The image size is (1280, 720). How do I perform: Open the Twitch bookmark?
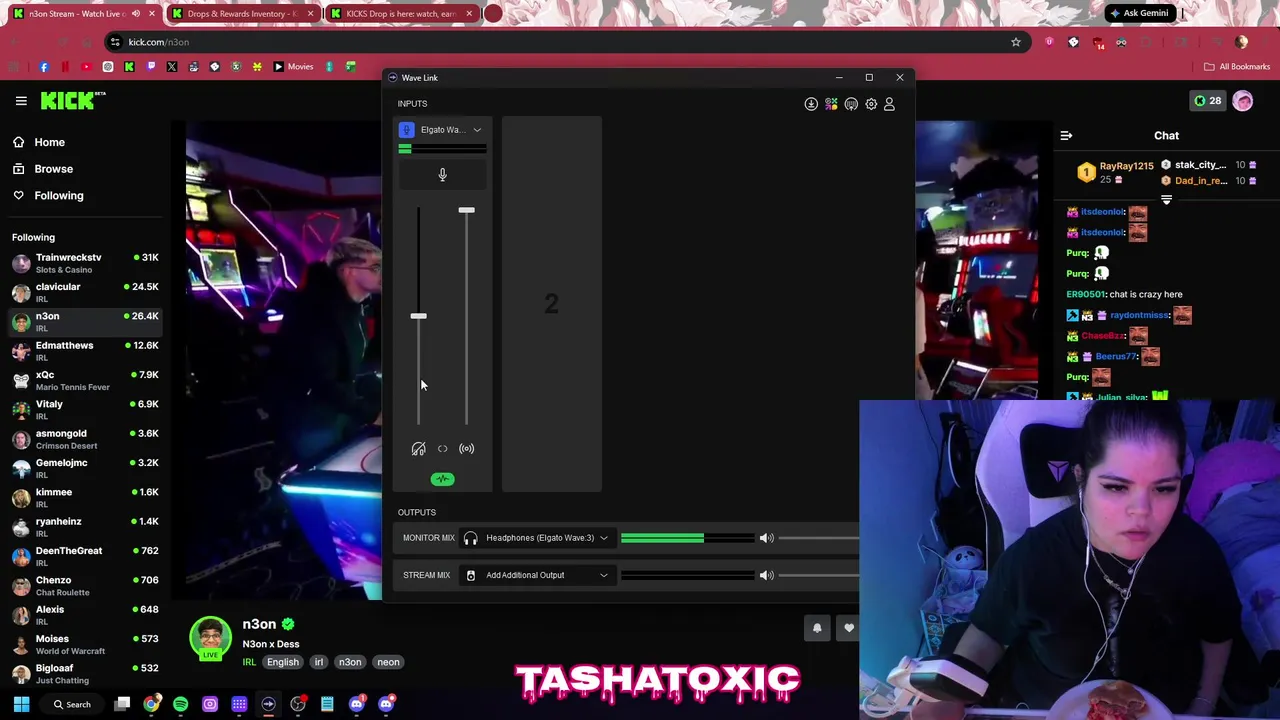click(150, 67)
